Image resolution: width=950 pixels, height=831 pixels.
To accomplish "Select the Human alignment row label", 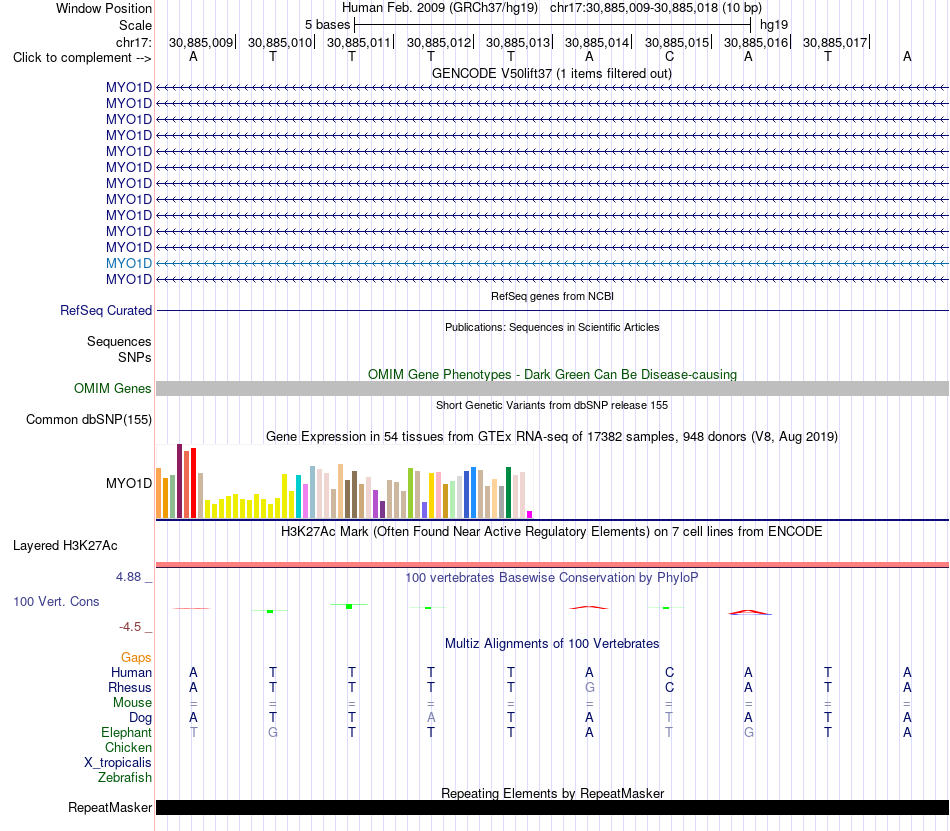I will (131, 672).
